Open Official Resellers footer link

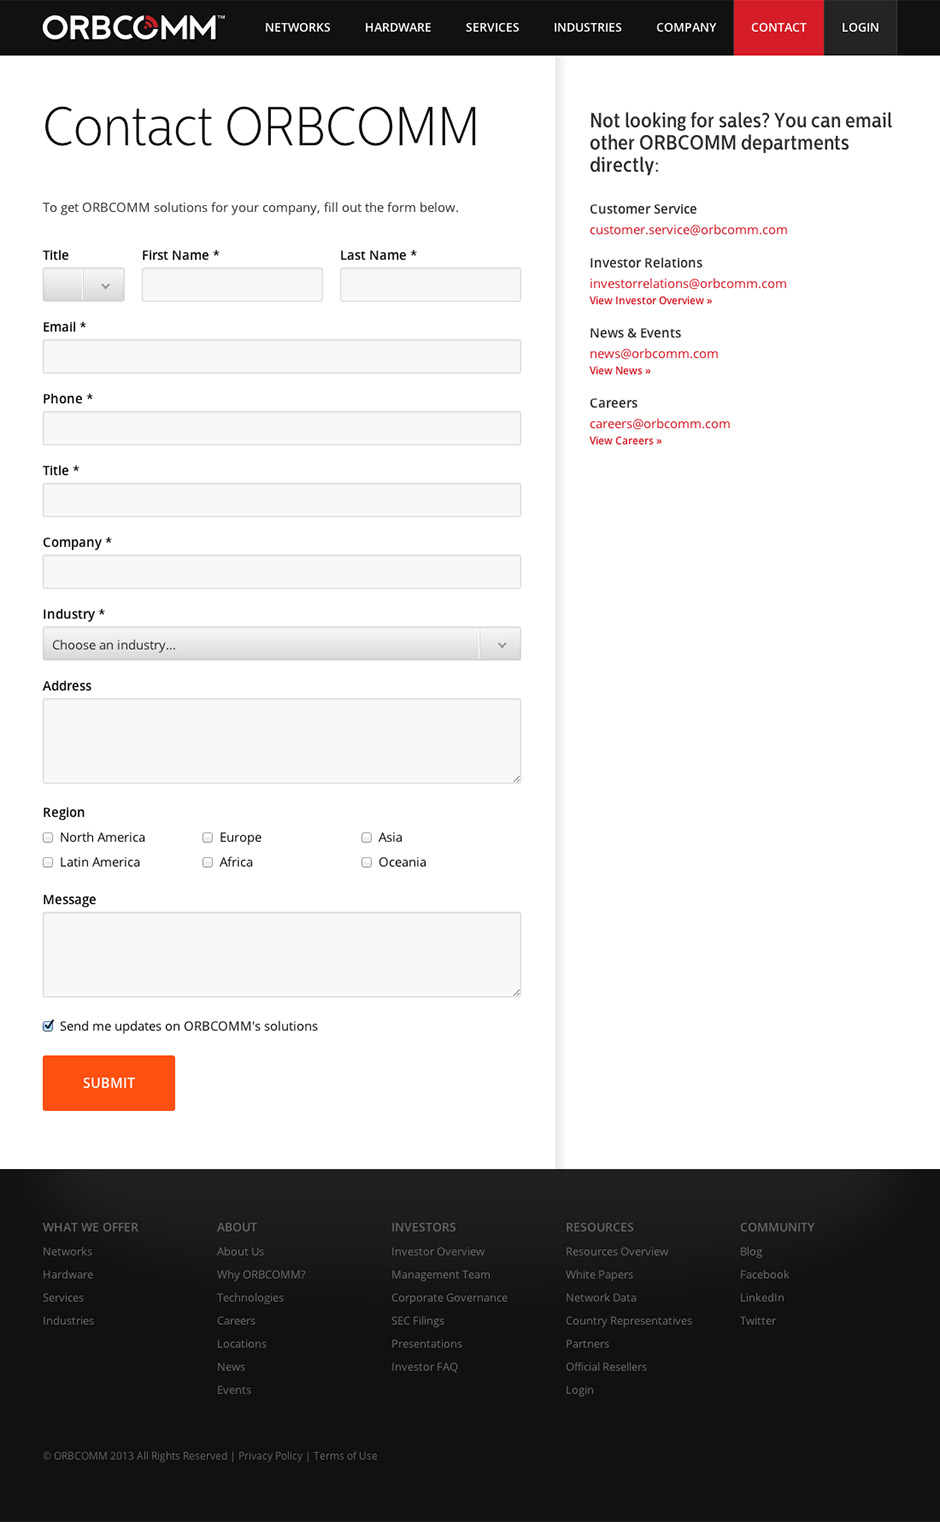coord(606,1367)
